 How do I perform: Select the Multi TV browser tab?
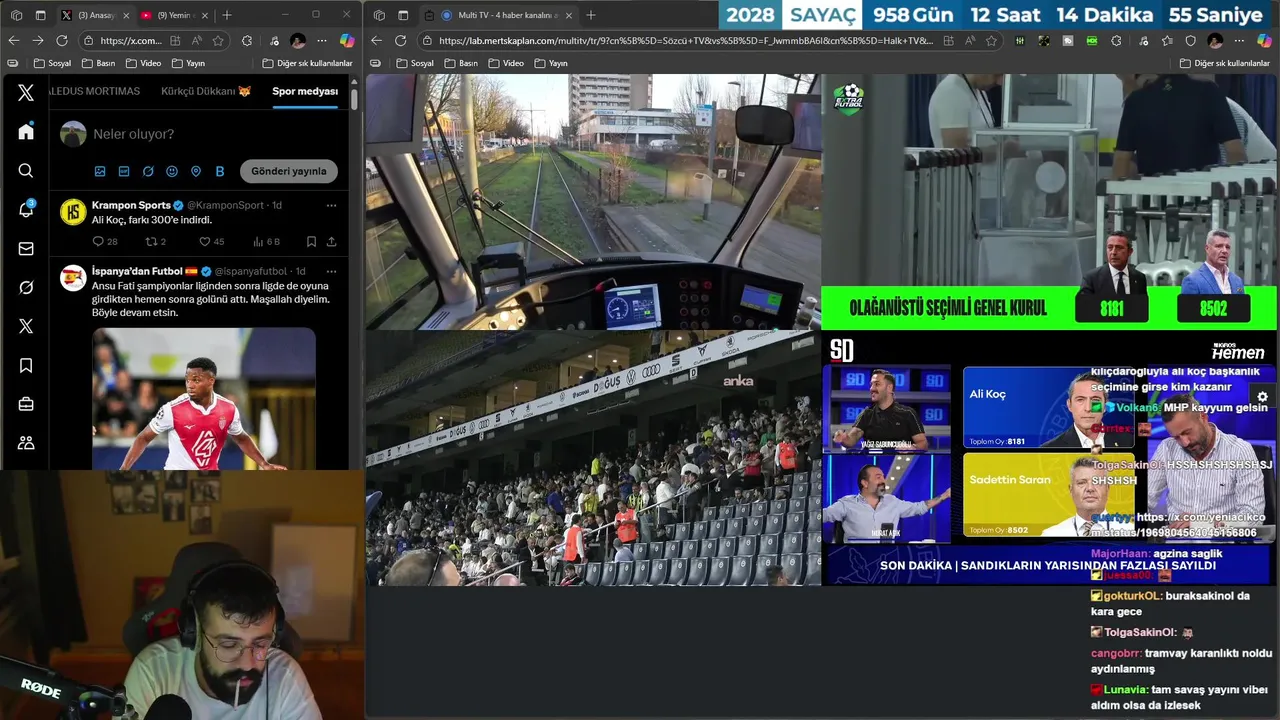[x=497, y=15]
